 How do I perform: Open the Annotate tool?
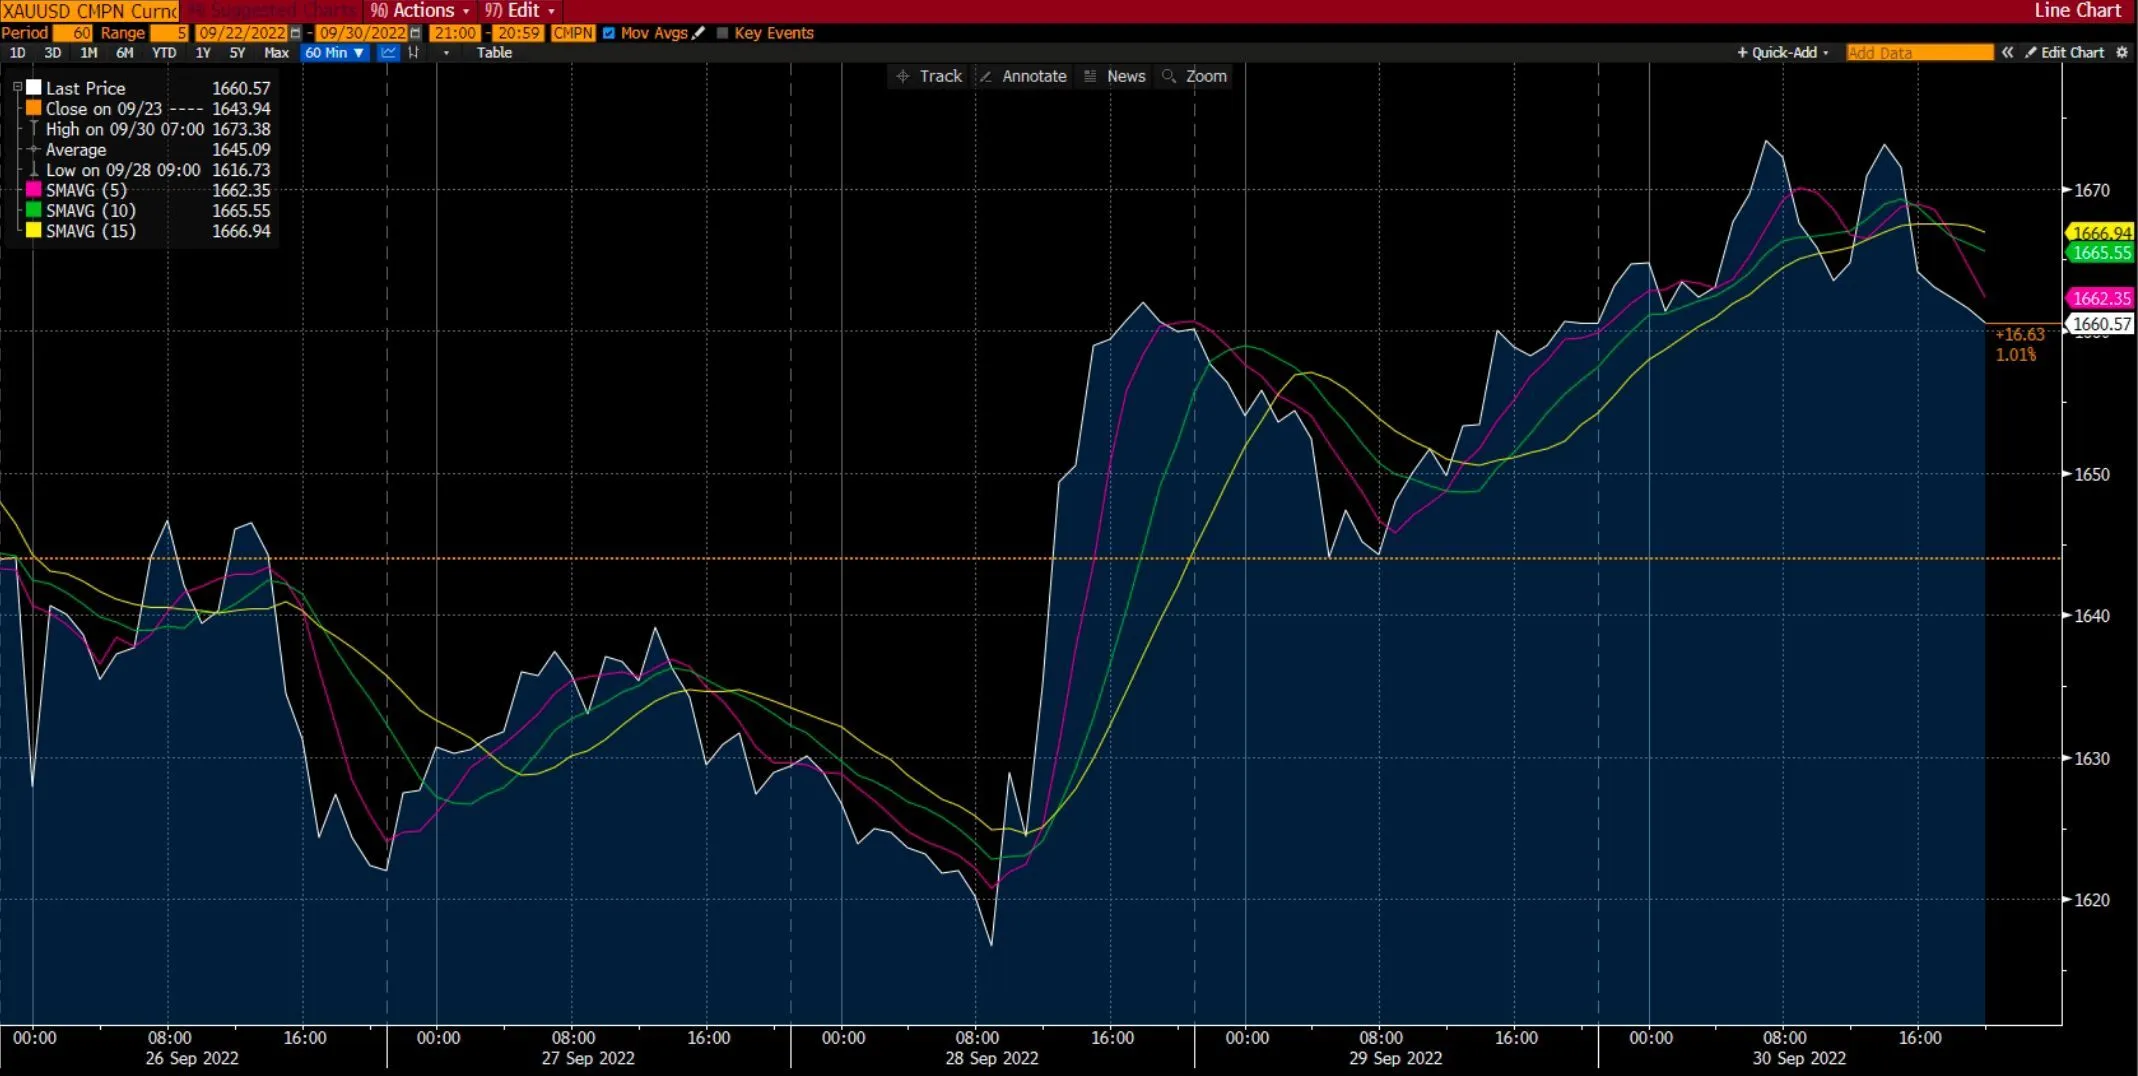pos(1023,76)
